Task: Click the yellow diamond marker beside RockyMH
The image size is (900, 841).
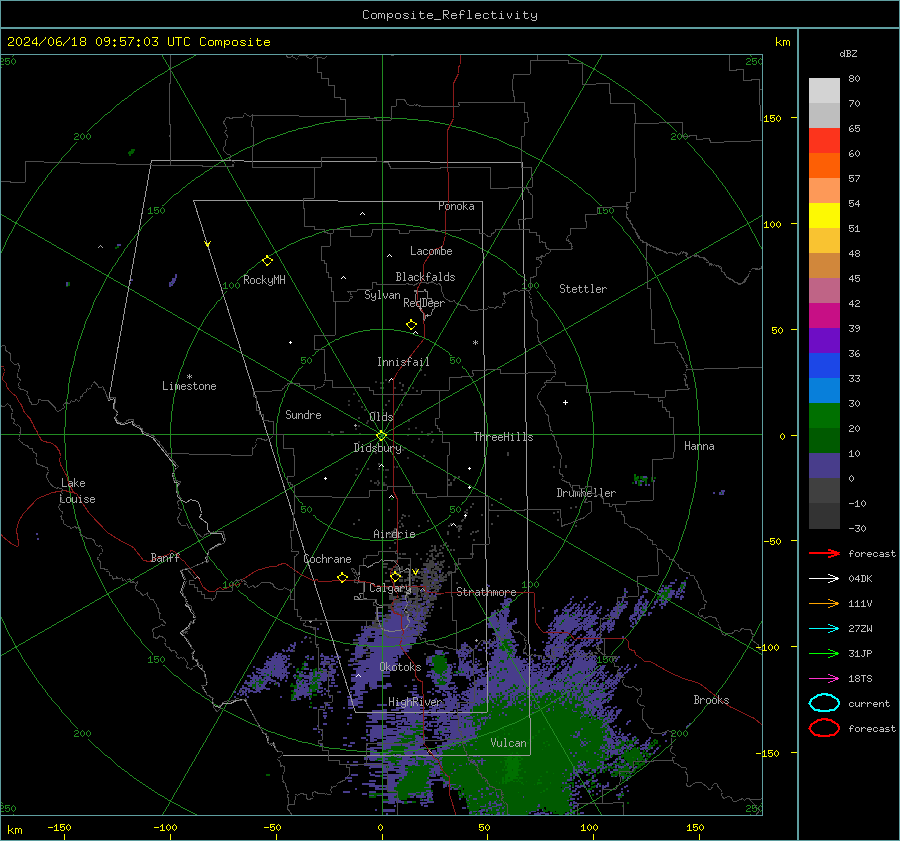Action: (267, 261)
